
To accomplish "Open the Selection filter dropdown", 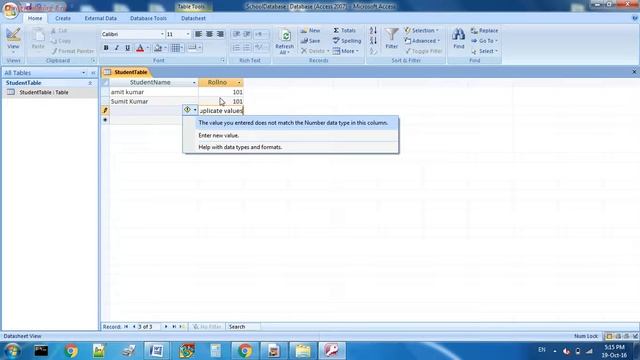I will point(422,31).
